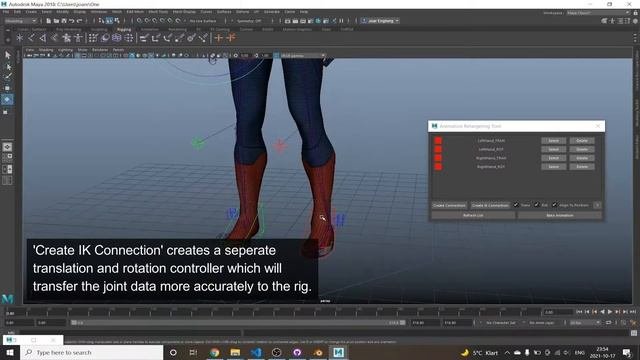The image size is (640, 360).
Task: Click the Refresh List button
Action: point(473,215)
